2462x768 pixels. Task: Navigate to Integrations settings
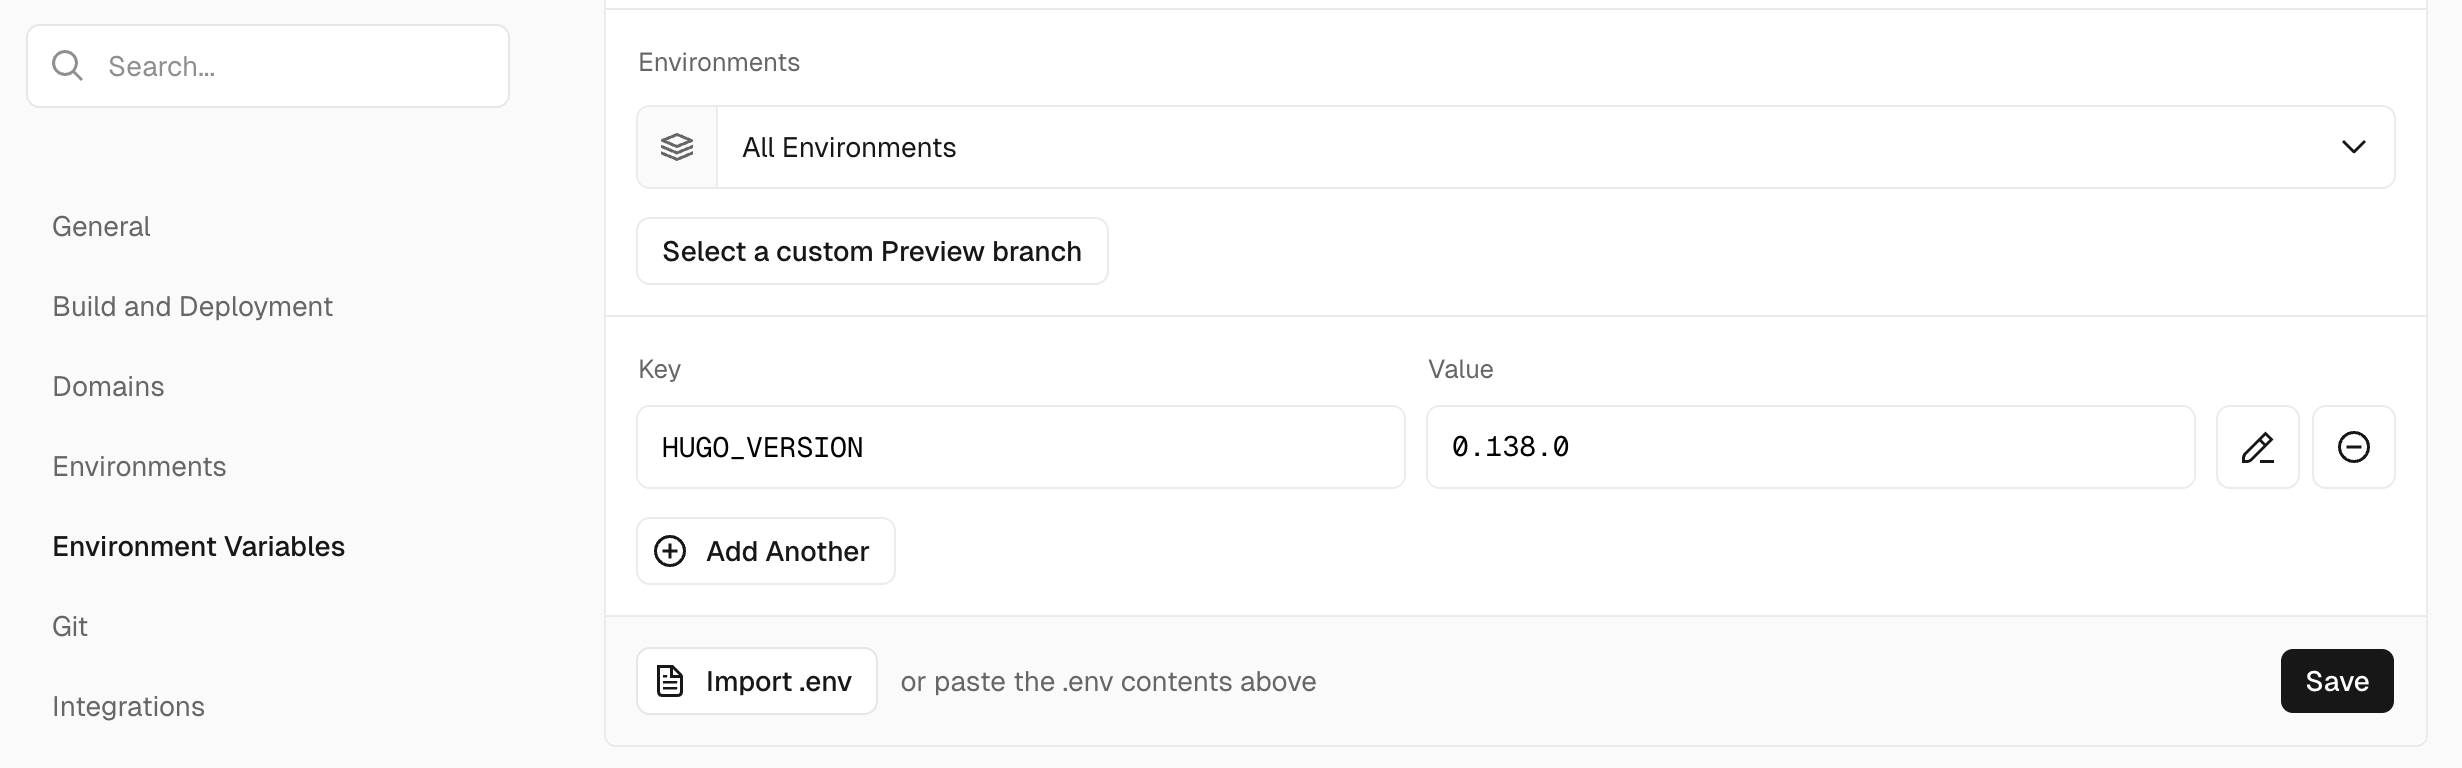pyautogui.click(x=128, y=706)
